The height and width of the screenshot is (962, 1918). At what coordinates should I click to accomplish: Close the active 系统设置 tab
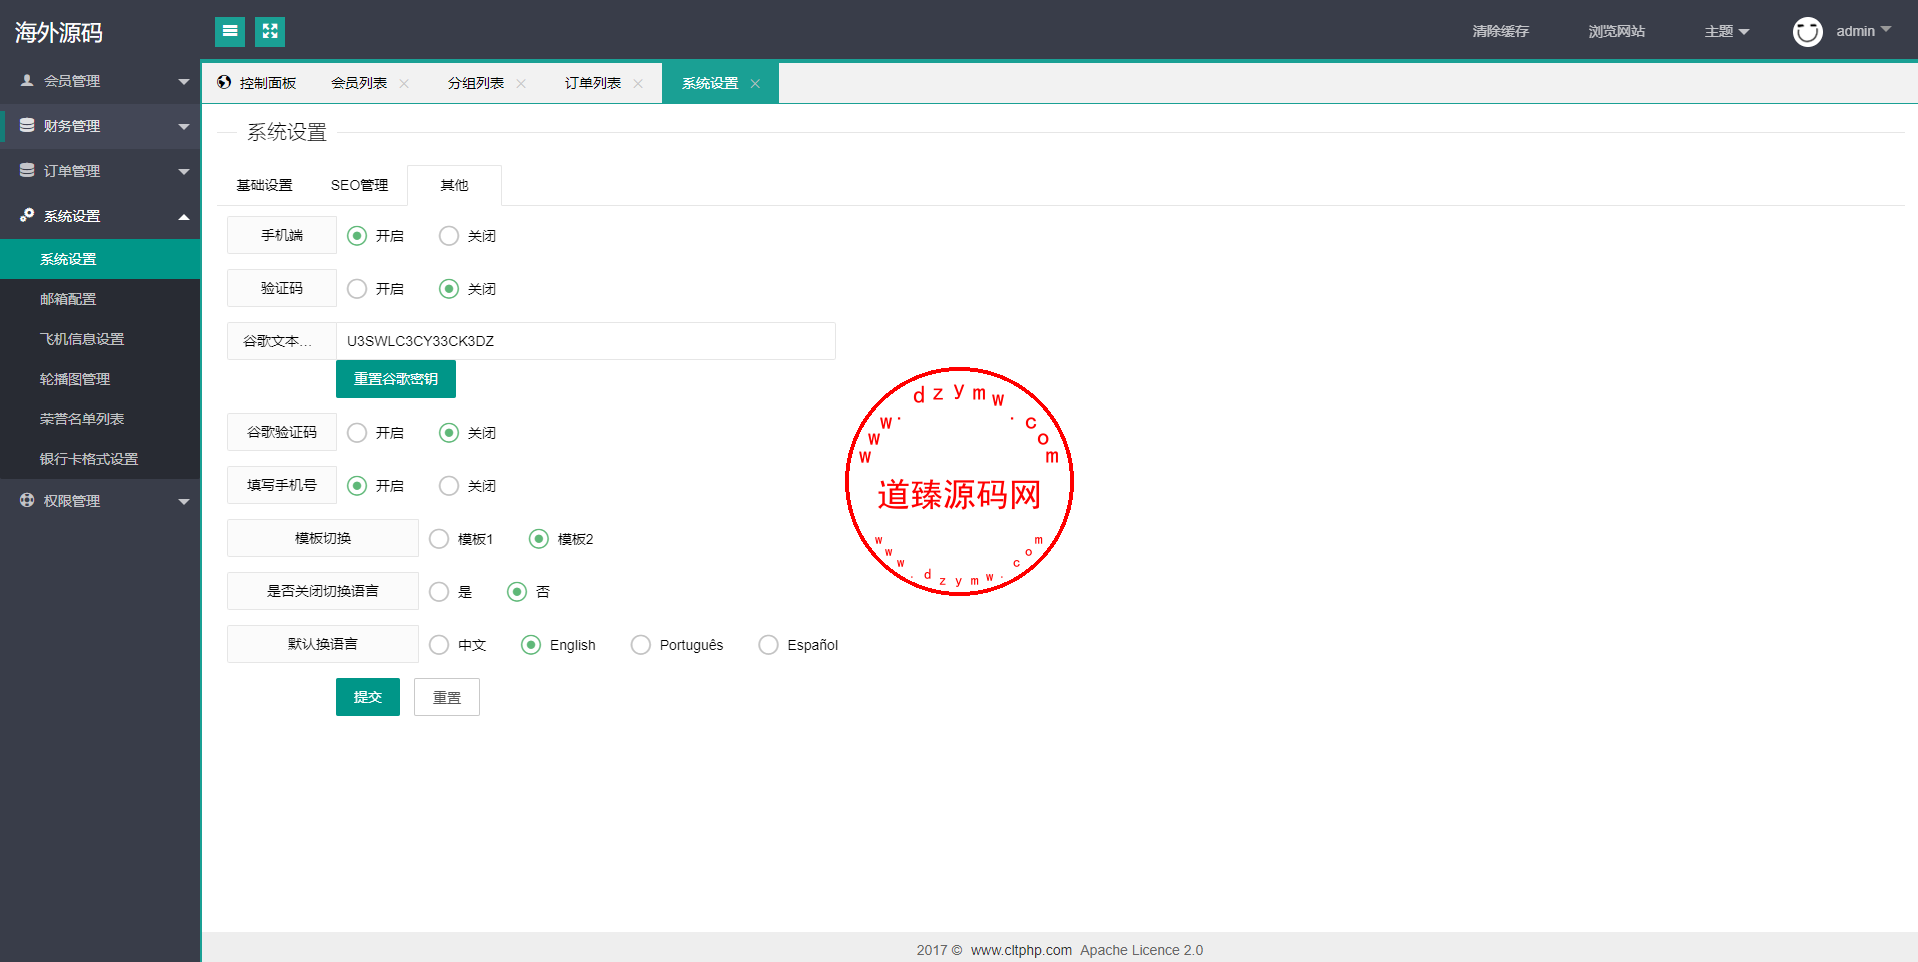pos(755,83)
